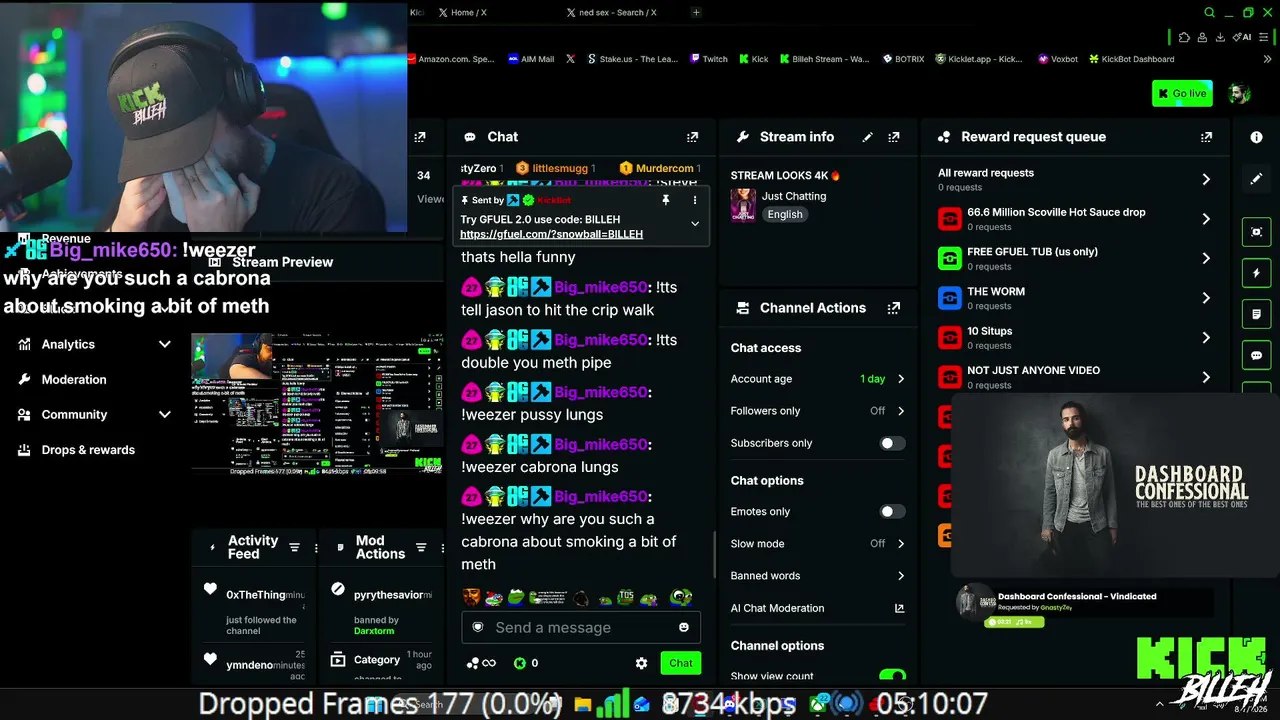Switch to the ned sex Search / X tab
This screenshot has width=1280, height=720.
618,12
